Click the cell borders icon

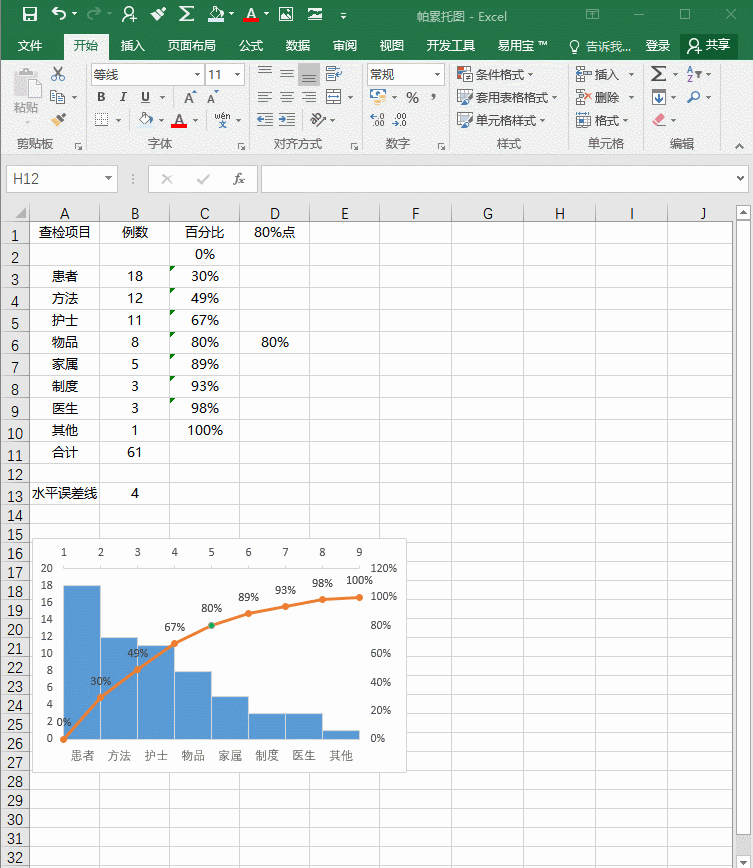[101, 120]
